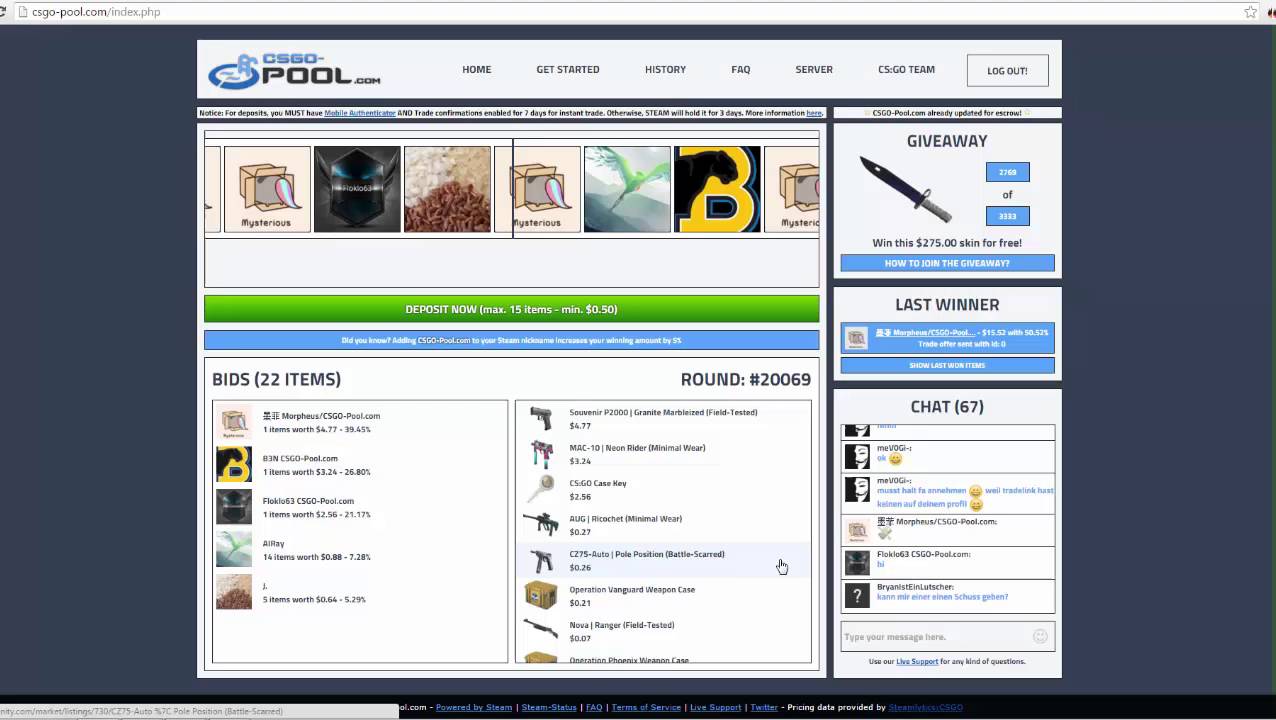Open the FAQ link in footer
Screen dimensions: 1276x720
(x=594, y=707)
